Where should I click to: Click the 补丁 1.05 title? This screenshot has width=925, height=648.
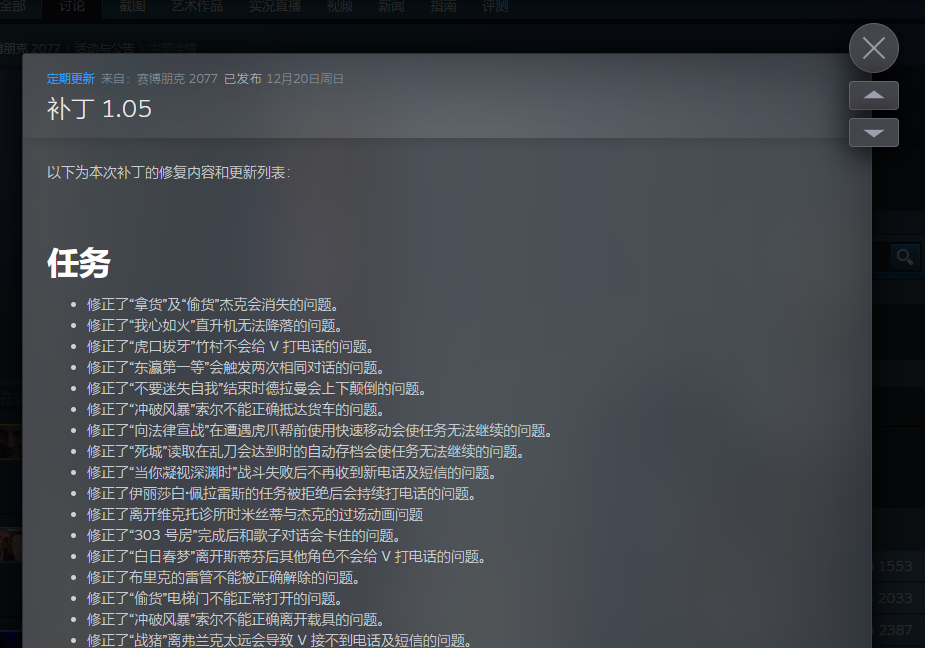(99, 109)
